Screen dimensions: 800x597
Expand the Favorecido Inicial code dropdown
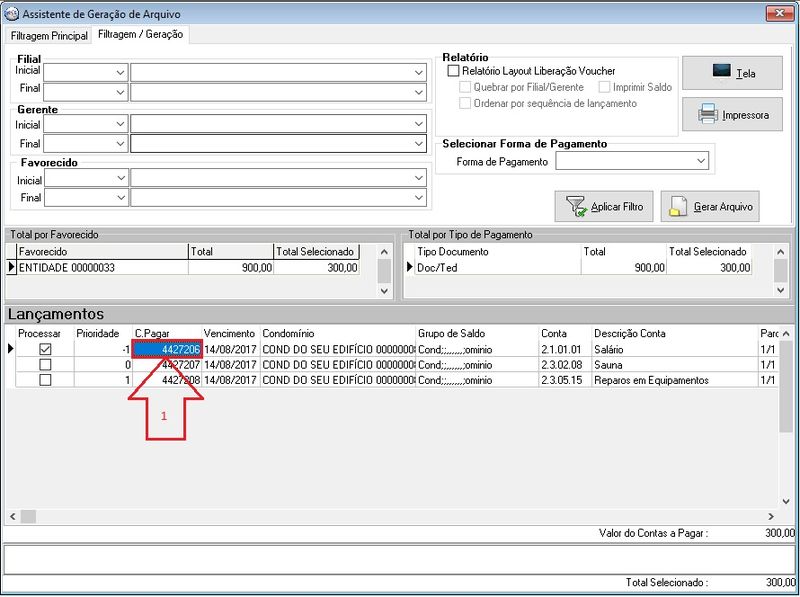point(120,178)
